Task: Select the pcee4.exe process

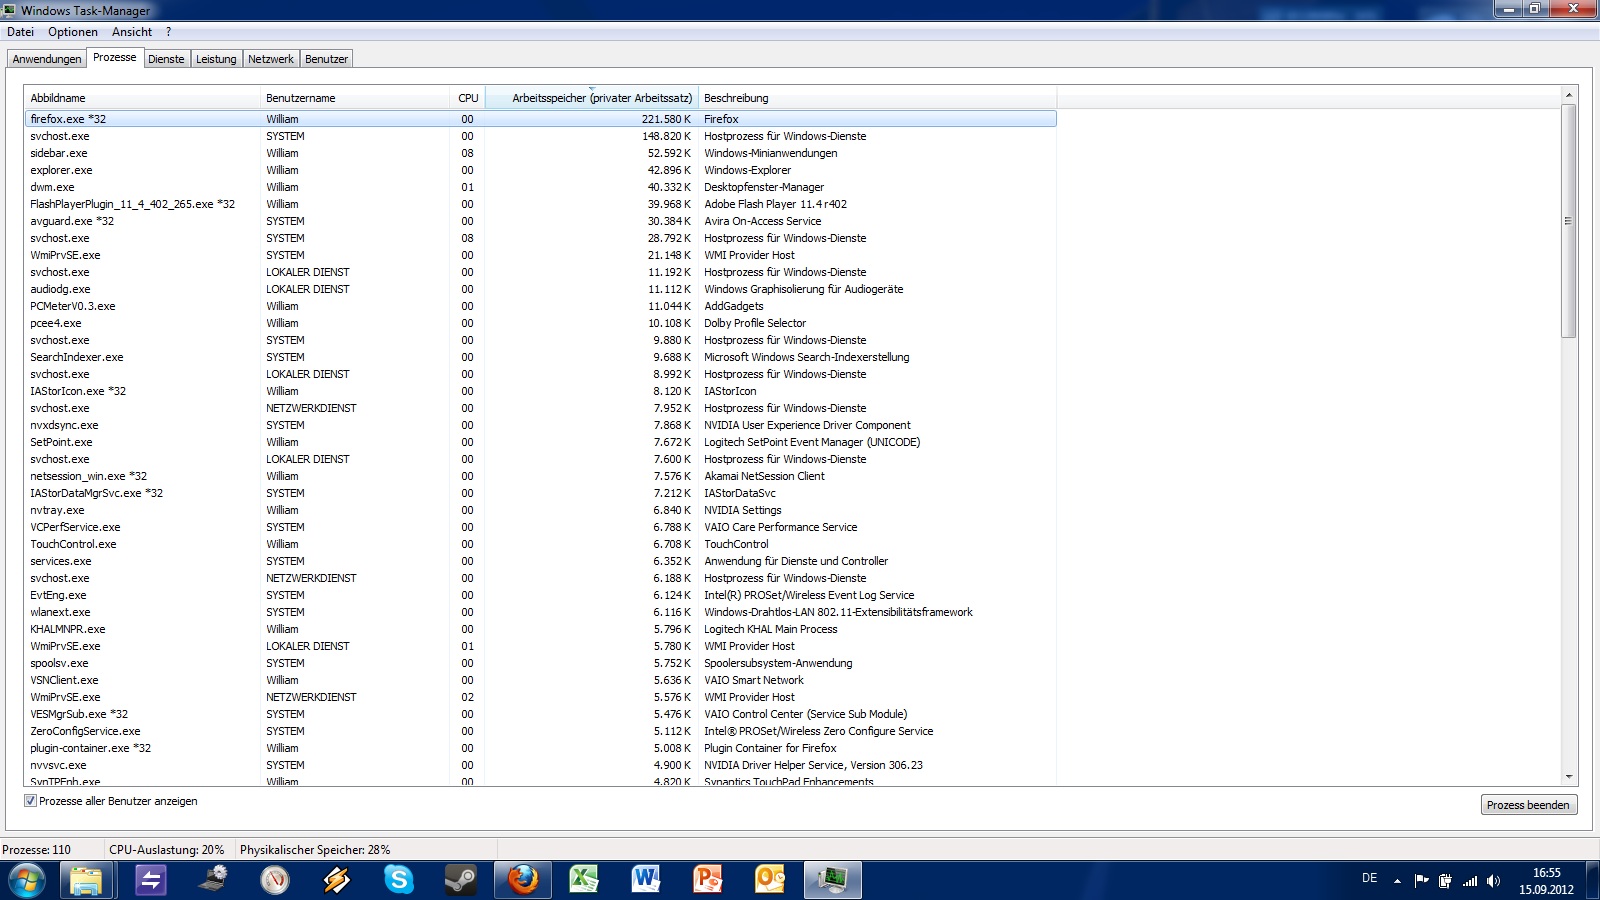Action: click(x=540, y=323)
